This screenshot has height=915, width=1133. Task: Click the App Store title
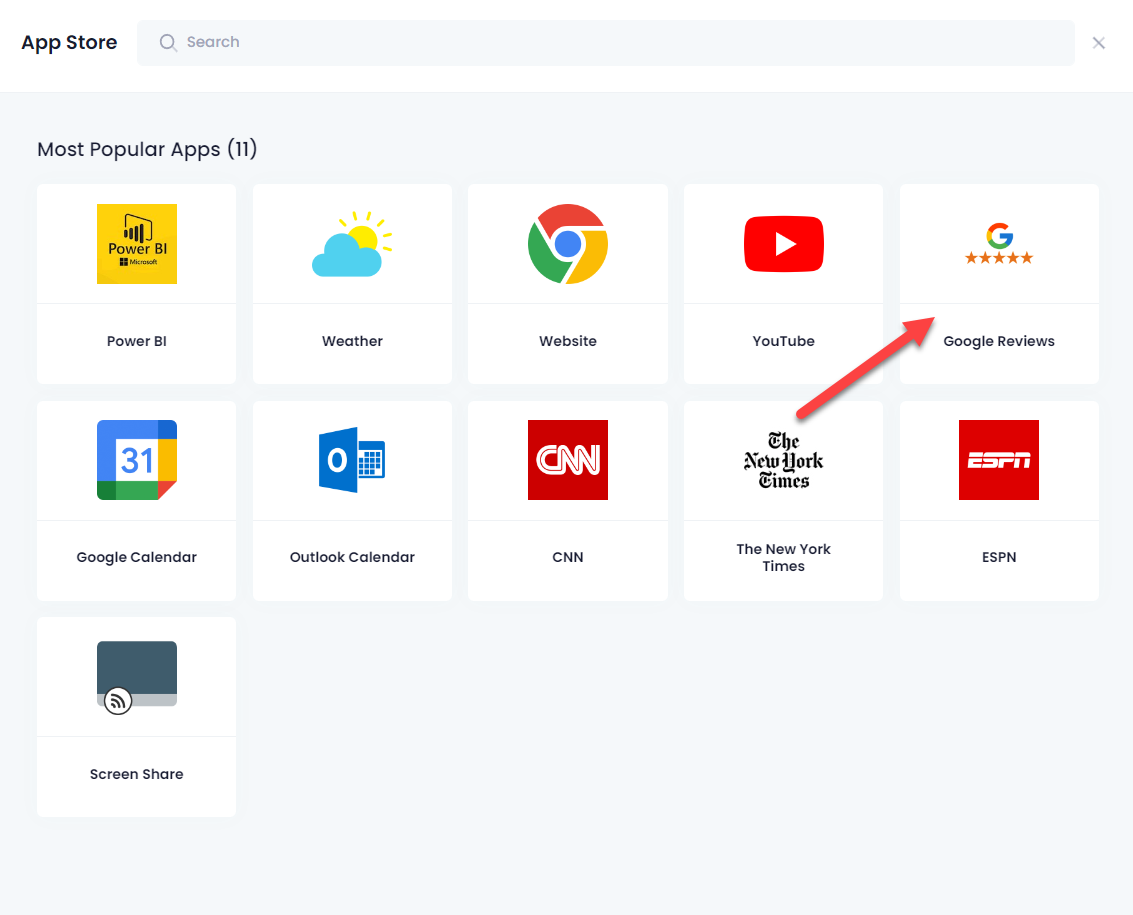click(x=69, y=43)
